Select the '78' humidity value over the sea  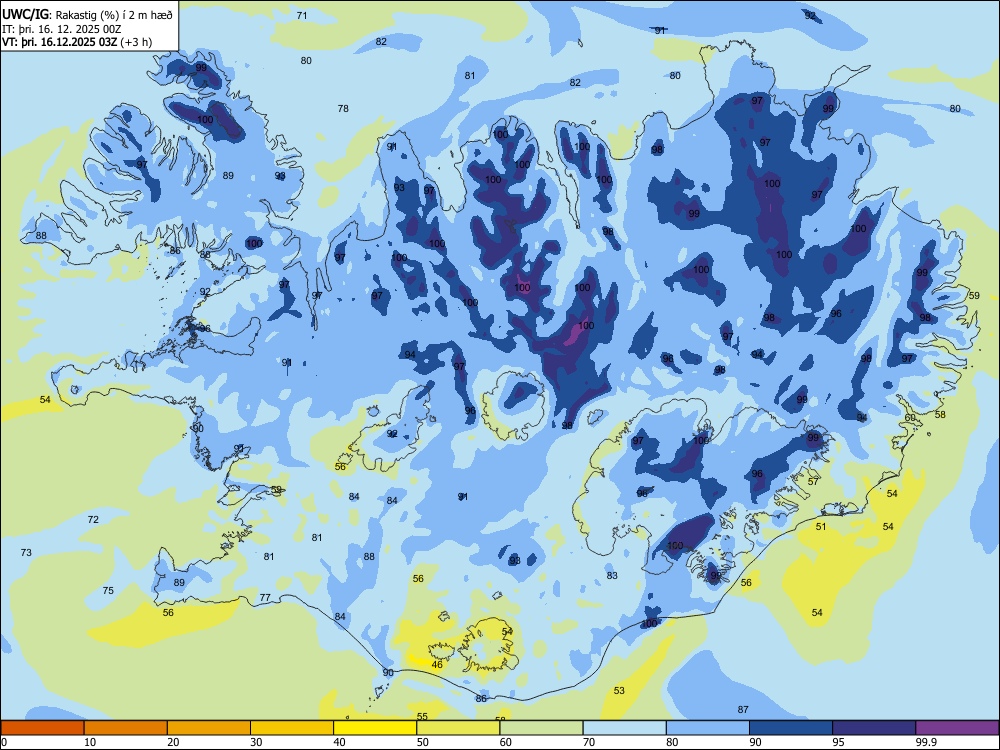coord(343,108)
